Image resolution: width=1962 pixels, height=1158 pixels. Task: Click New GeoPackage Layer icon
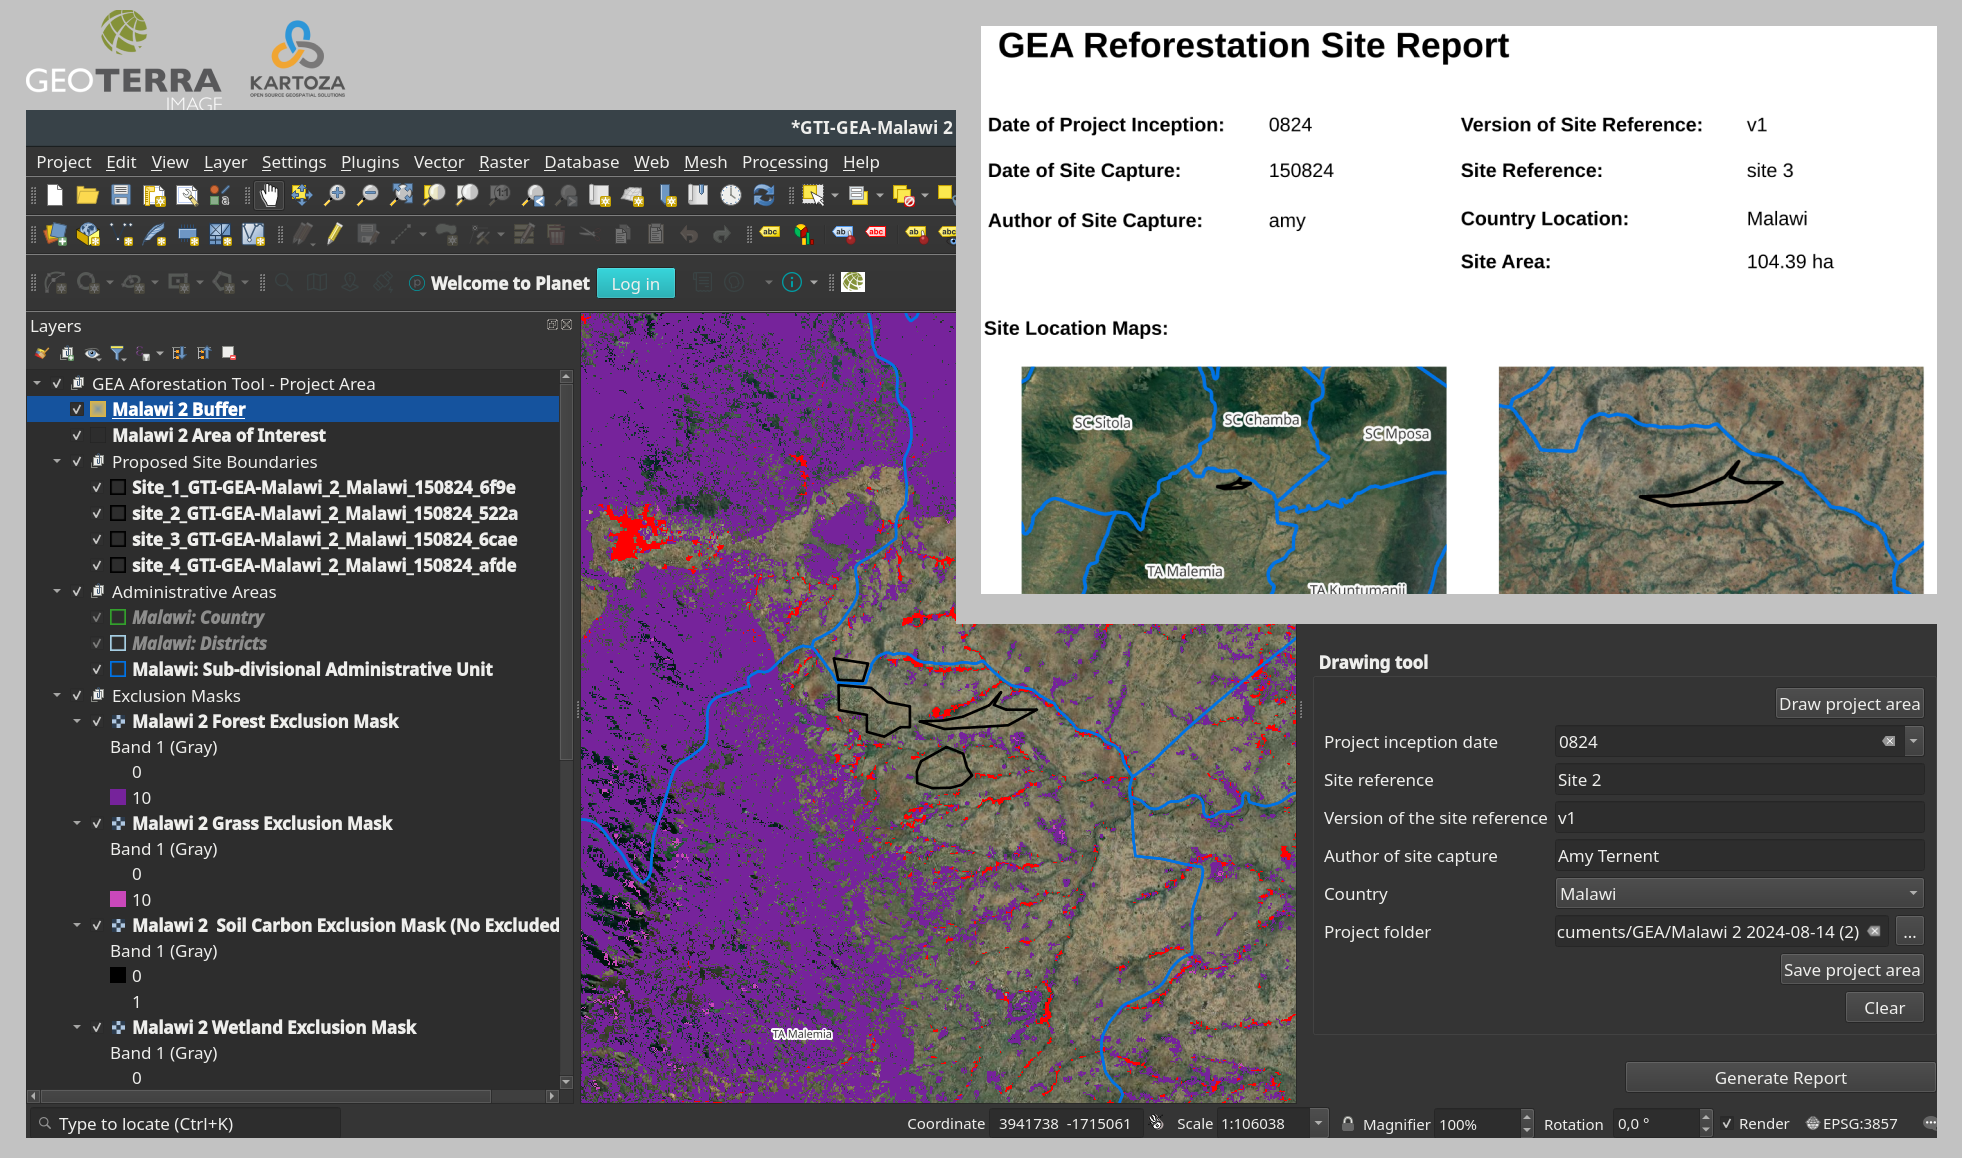pos(88,235)
